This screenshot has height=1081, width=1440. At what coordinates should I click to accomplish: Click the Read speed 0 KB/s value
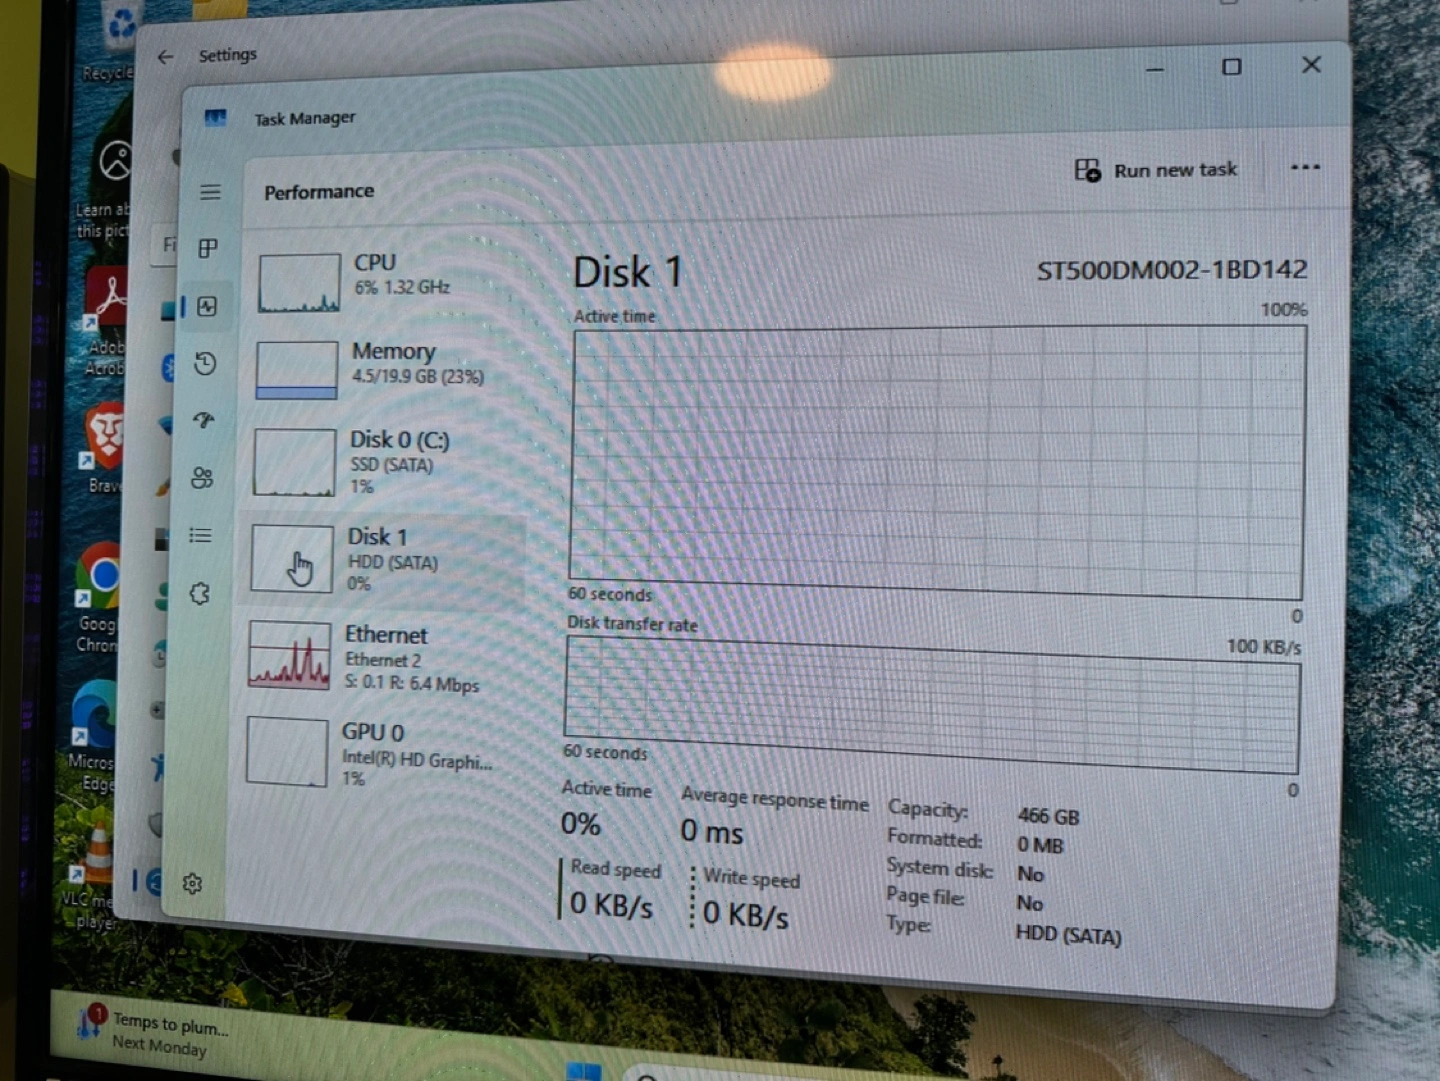click(x=611, y=905)
